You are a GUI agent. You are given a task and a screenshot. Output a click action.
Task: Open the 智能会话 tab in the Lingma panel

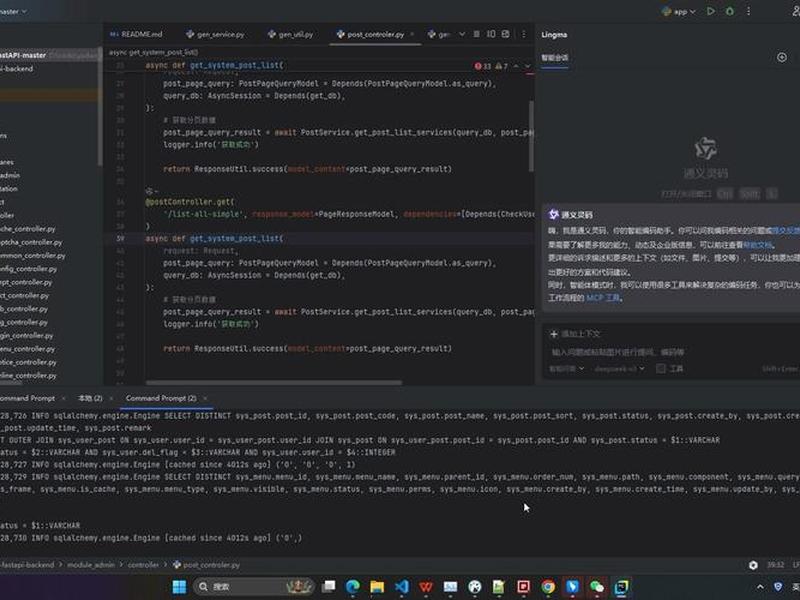[555, 58]
